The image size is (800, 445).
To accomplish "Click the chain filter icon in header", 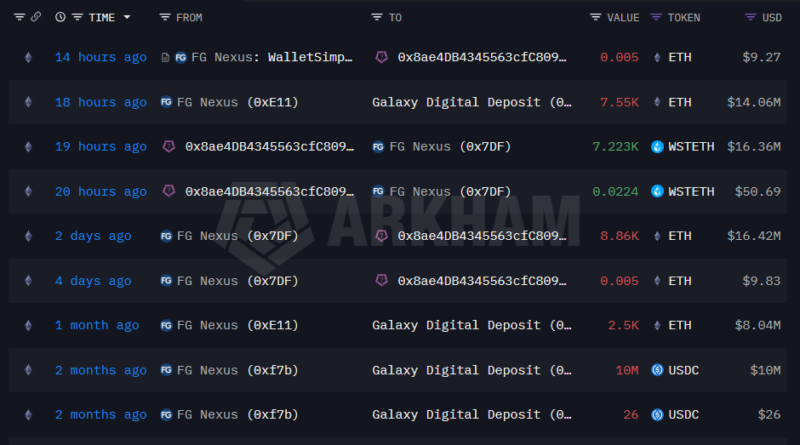I will 19,17.
